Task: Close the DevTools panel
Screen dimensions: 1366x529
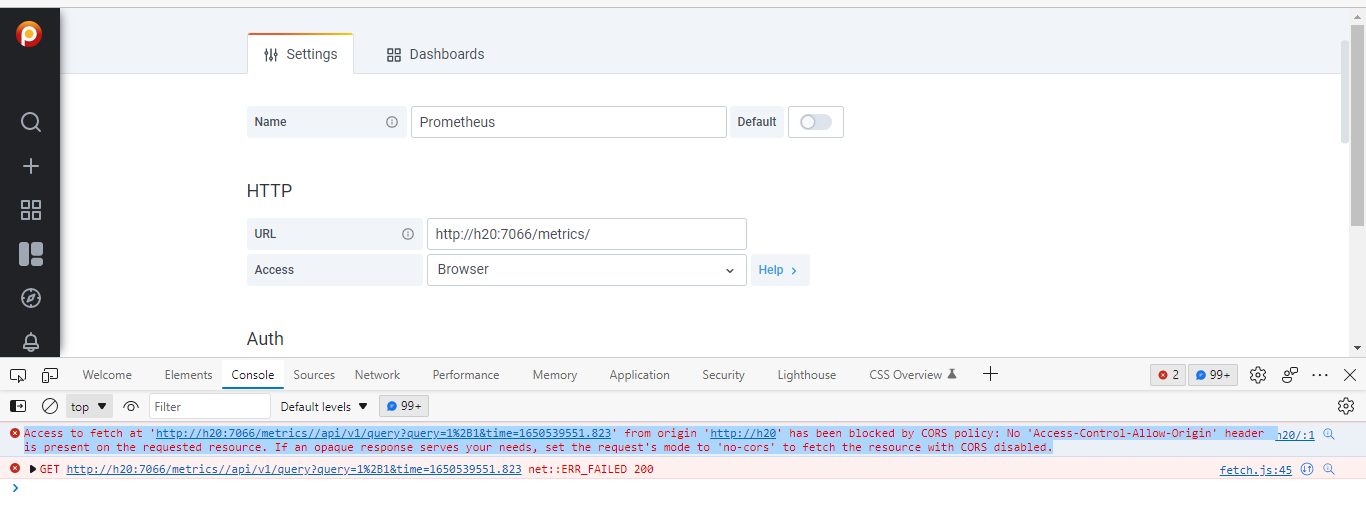Action: pos(1350,375)
